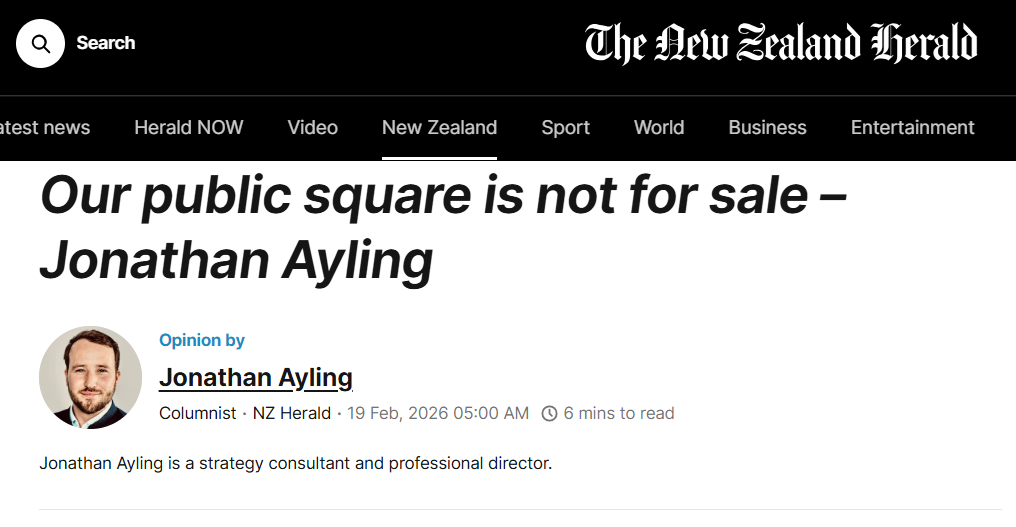The height and width of the screenshot is (527, 1016).
Task: Click the "6 mins to read" text
Action: 619,413
